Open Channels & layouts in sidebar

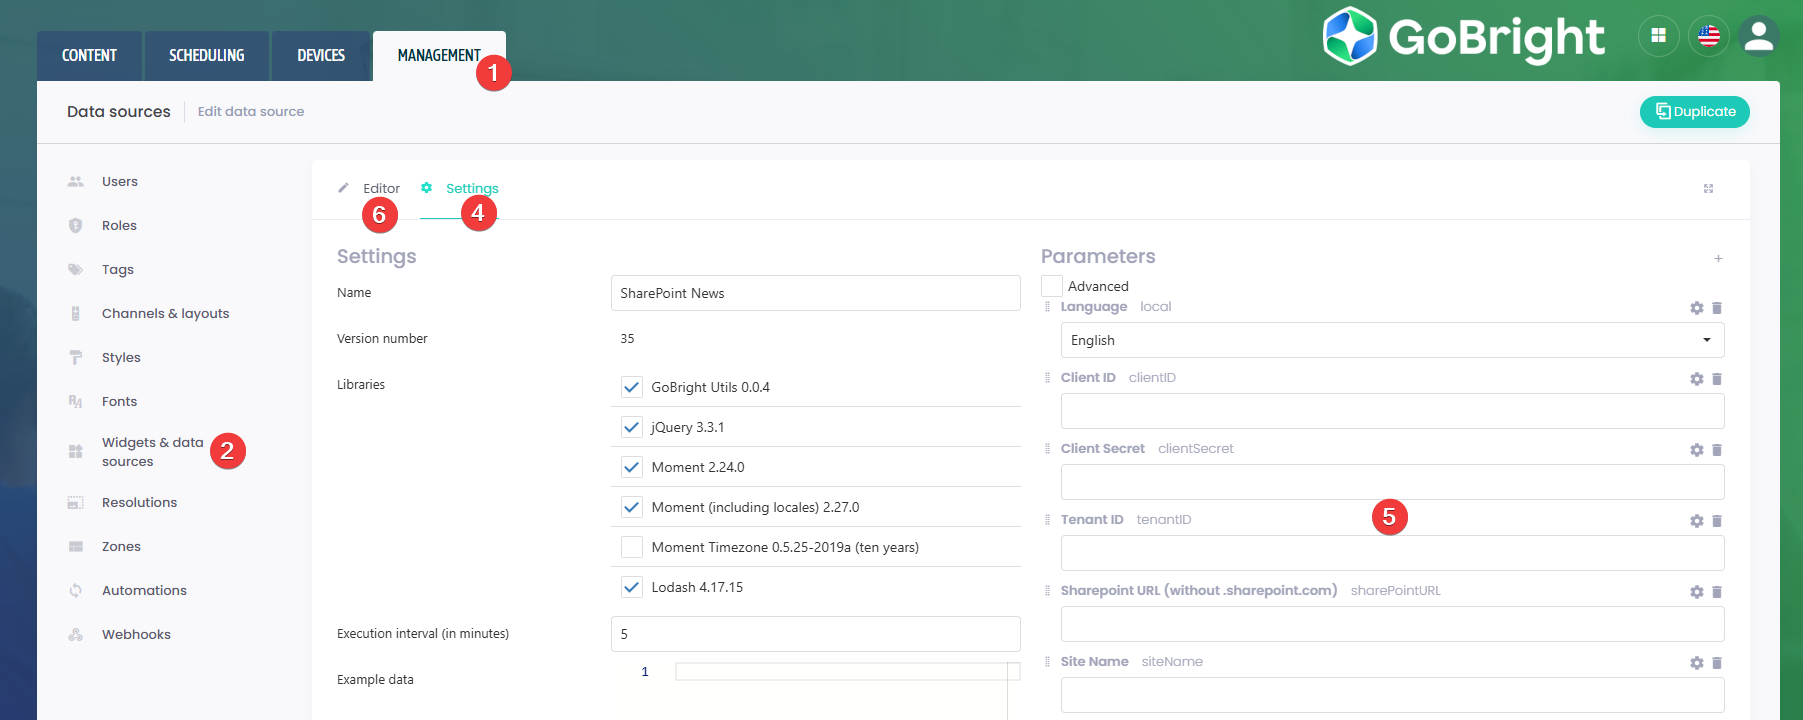tap(165, 313)
